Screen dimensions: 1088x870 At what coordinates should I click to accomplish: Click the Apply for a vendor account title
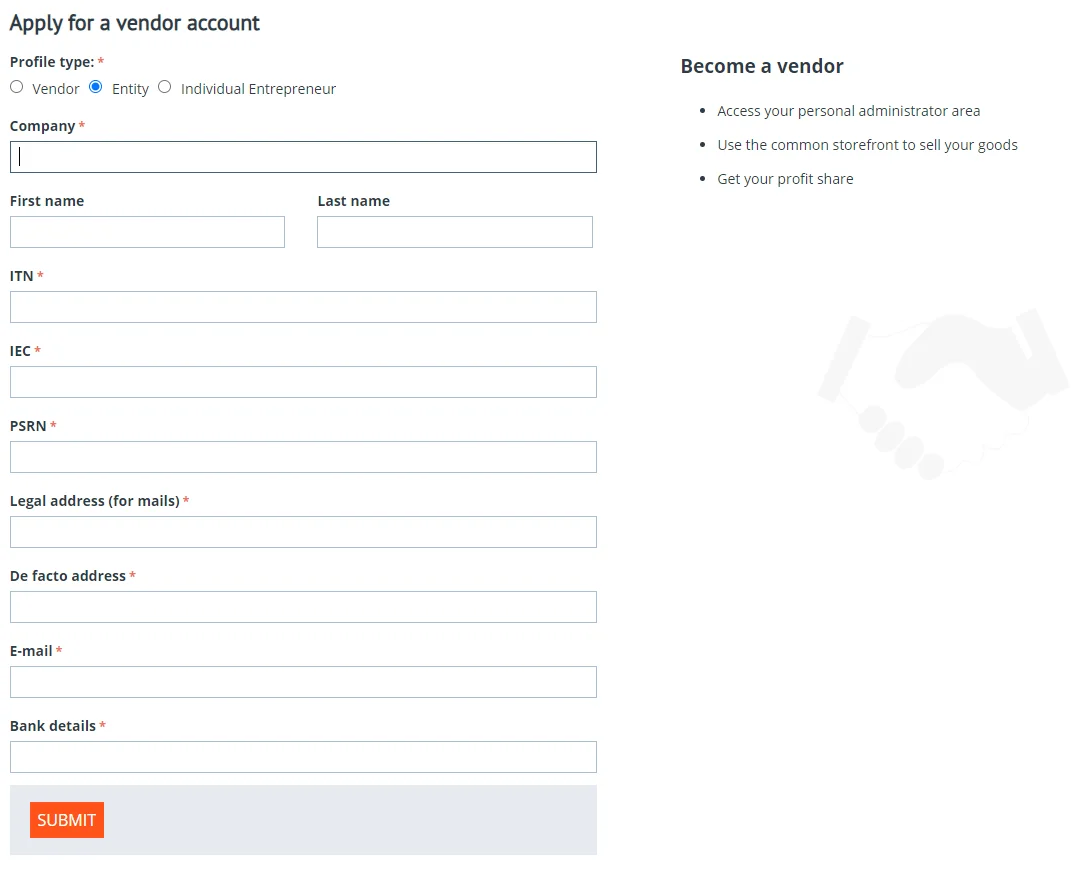135,23
